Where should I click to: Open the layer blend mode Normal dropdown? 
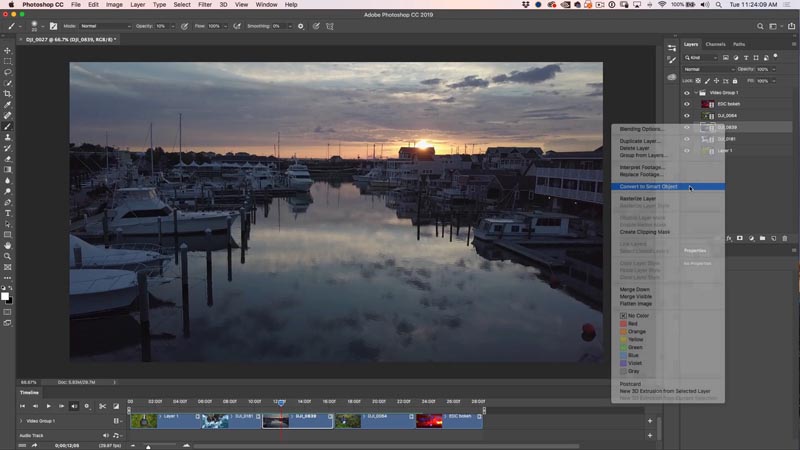pos(709,69)
